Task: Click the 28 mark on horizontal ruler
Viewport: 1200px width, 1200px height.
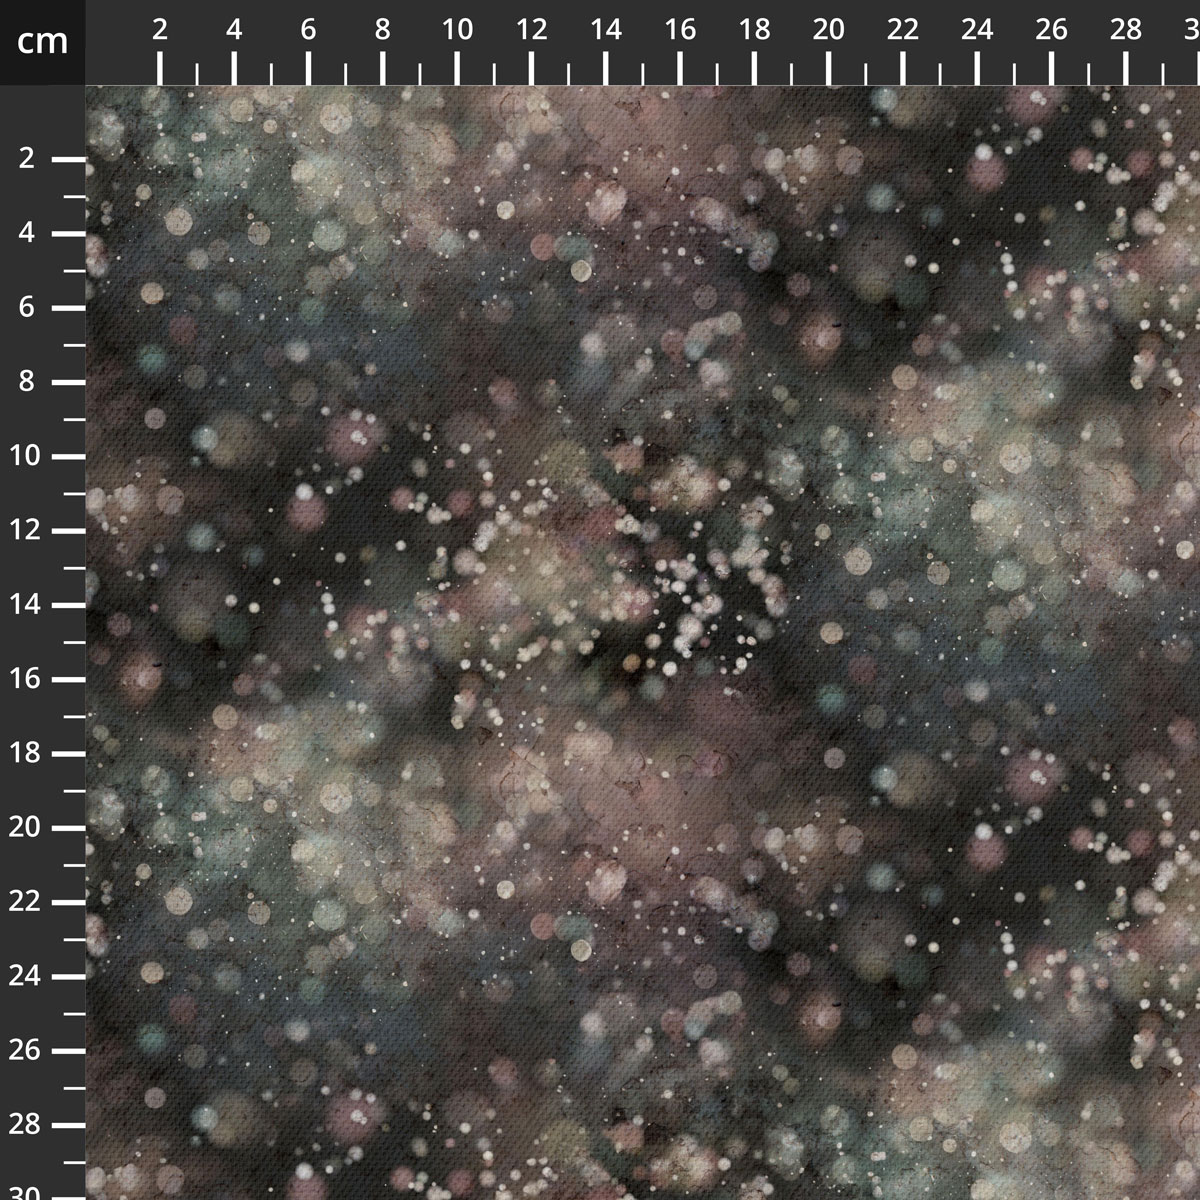Action: pos(1126,30)
